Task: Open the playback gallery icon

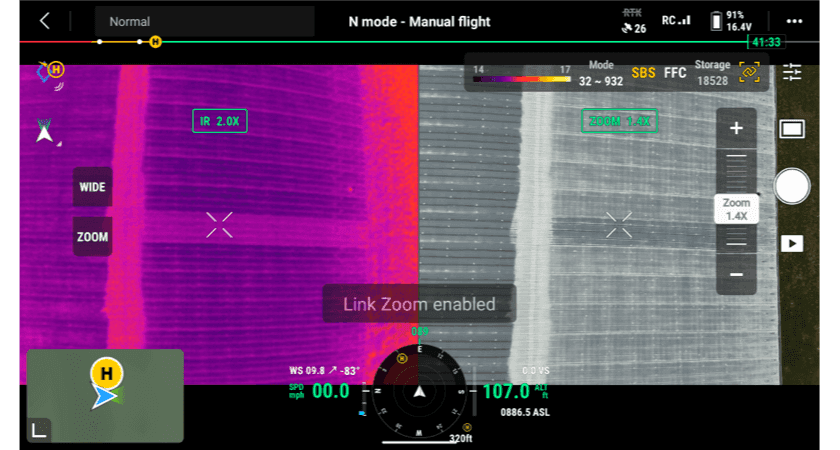Action: [792, 243]
